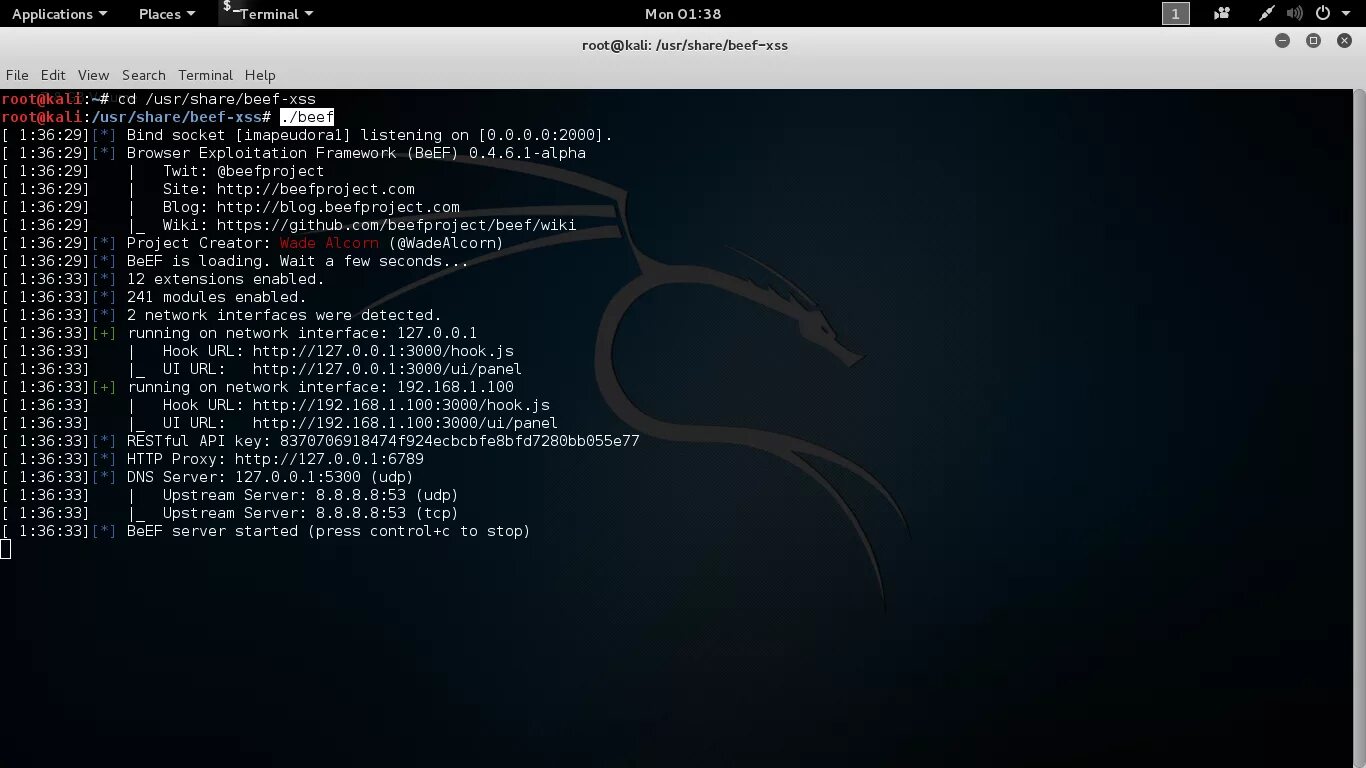This screenshot has height=768, width=1366.
Task: Click the http://beefproject.com site URL
Action: [x=316, y=189]
